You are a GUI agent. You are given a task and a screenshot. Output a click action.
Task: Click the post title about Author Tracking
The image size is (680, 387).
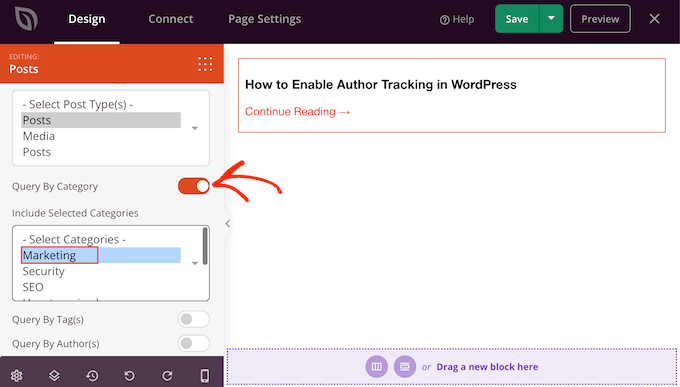click(x=381, y=84)
